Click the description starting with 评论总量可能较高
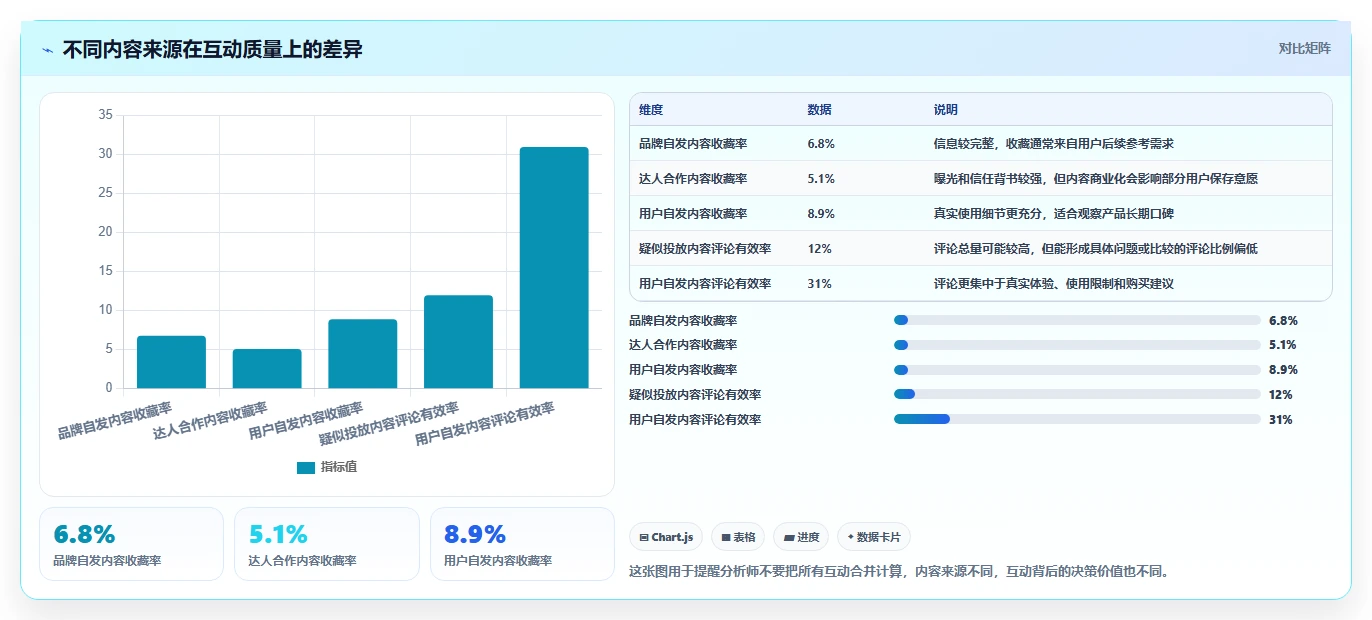The image size is (1372, 620). pyautogui.click(x=1096, y=249)
